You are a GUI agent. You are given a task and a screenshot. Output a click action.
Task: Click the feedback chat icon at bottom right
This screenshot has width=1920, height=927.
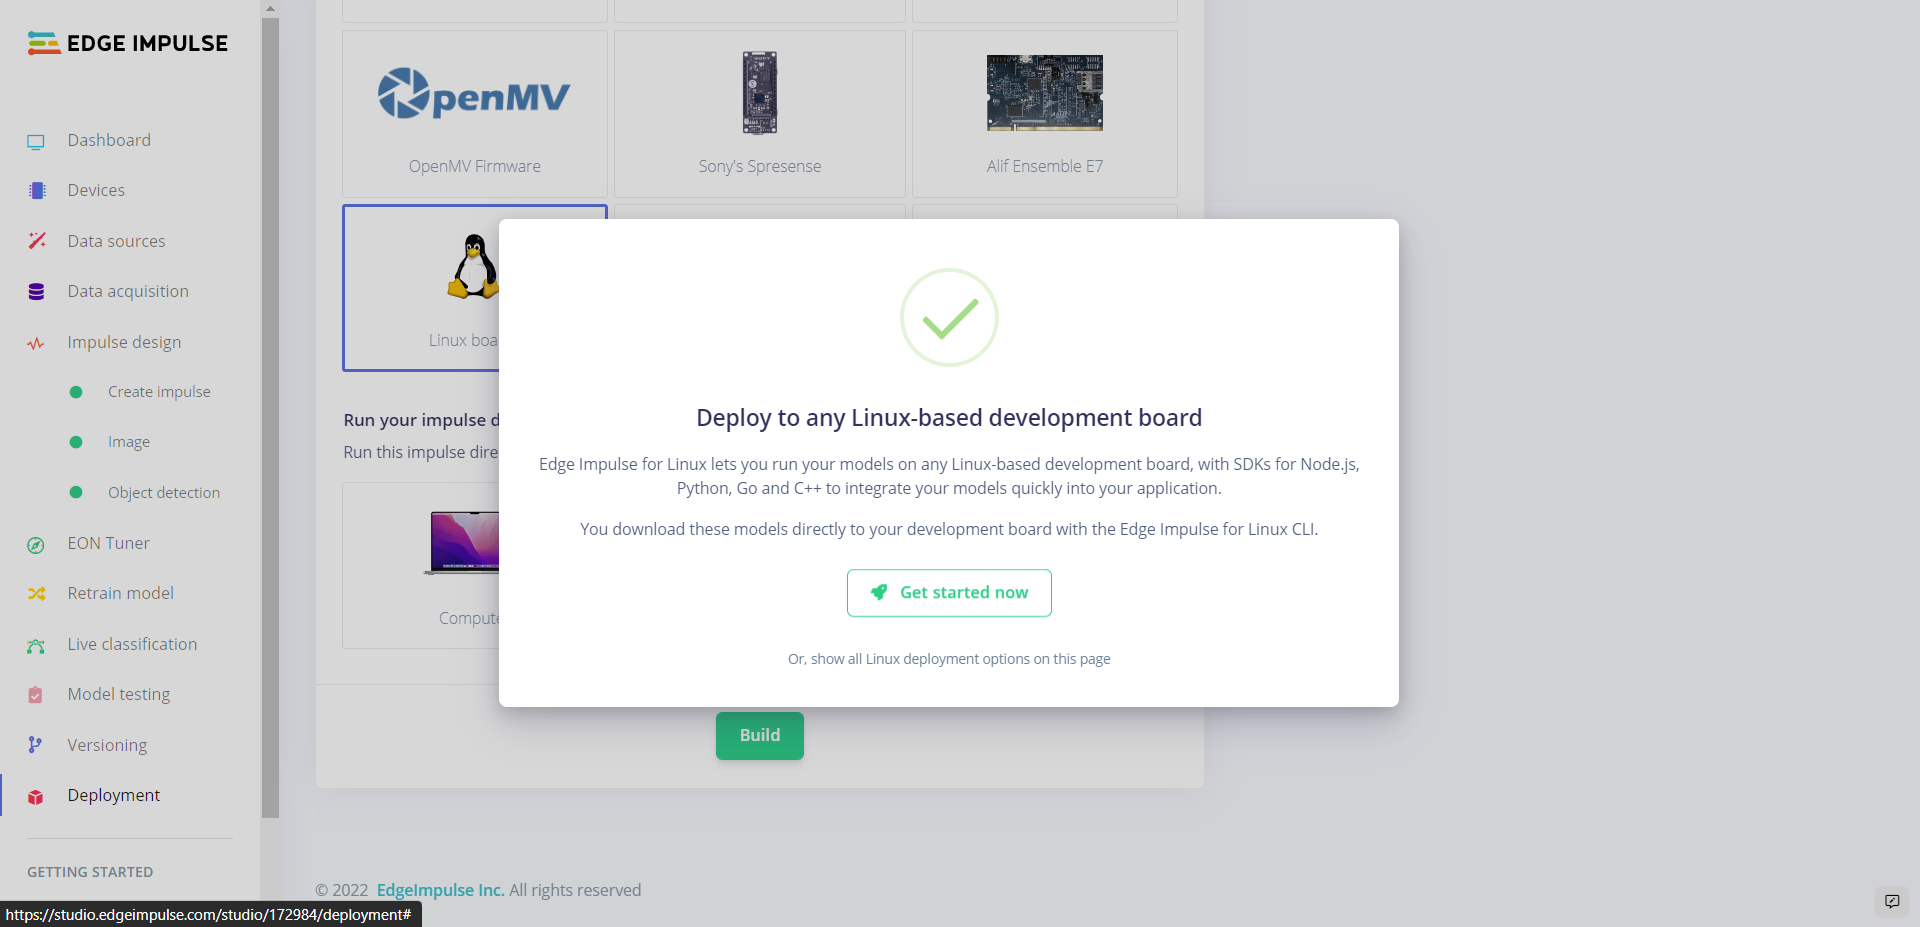coord(1892,901)
